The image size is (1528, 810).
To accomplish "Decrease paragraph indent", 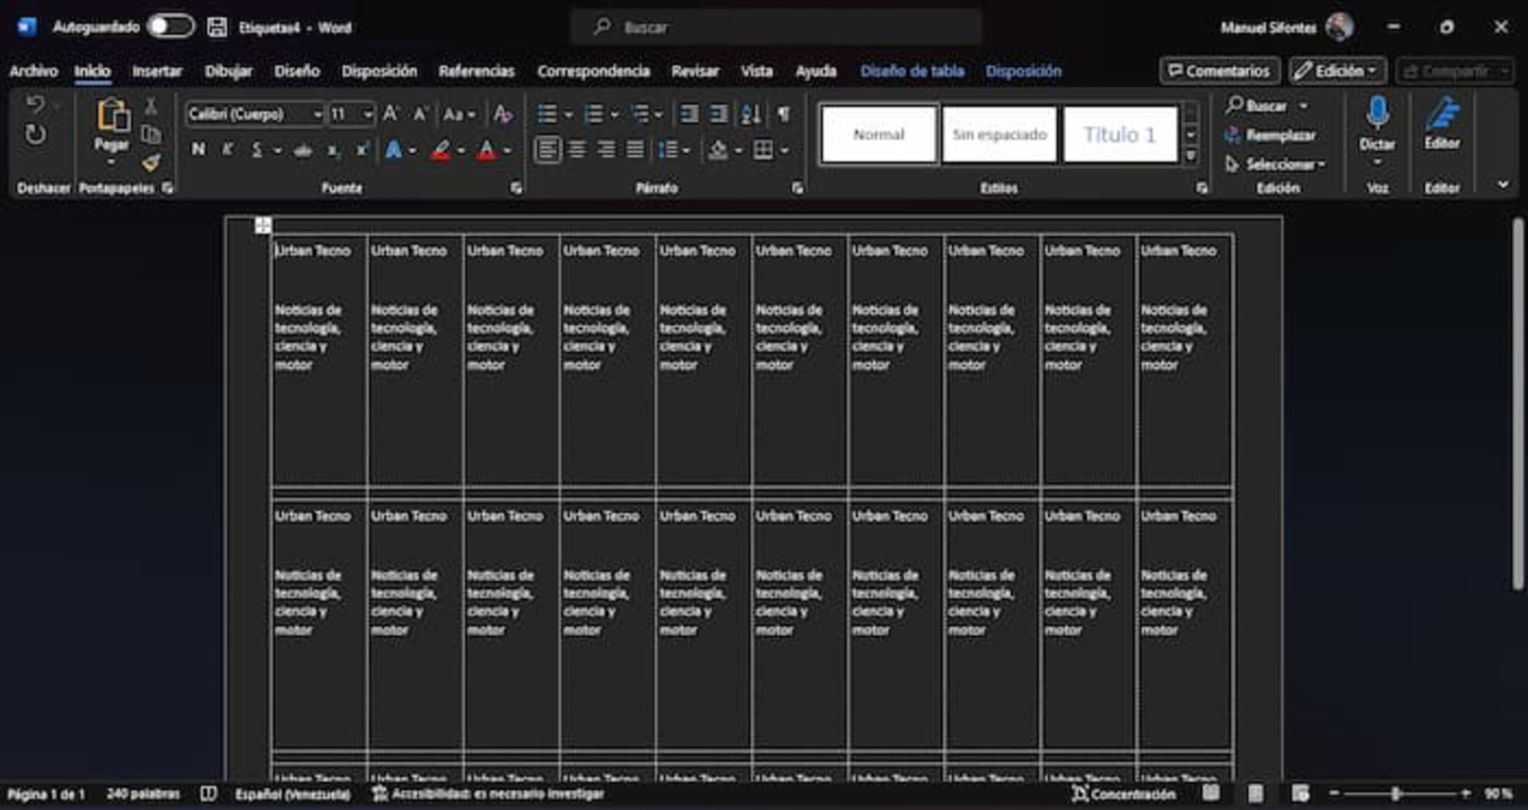I will pyautogui.click(x=689, y=114).
